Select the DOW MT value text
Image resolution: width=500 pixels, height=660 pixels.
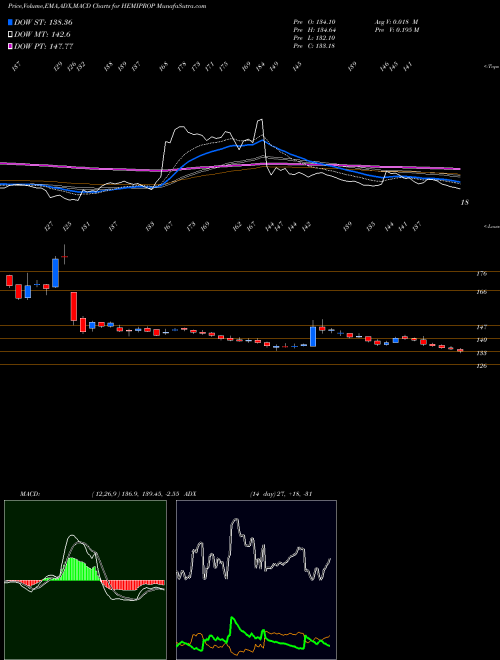tap(60, 35)
